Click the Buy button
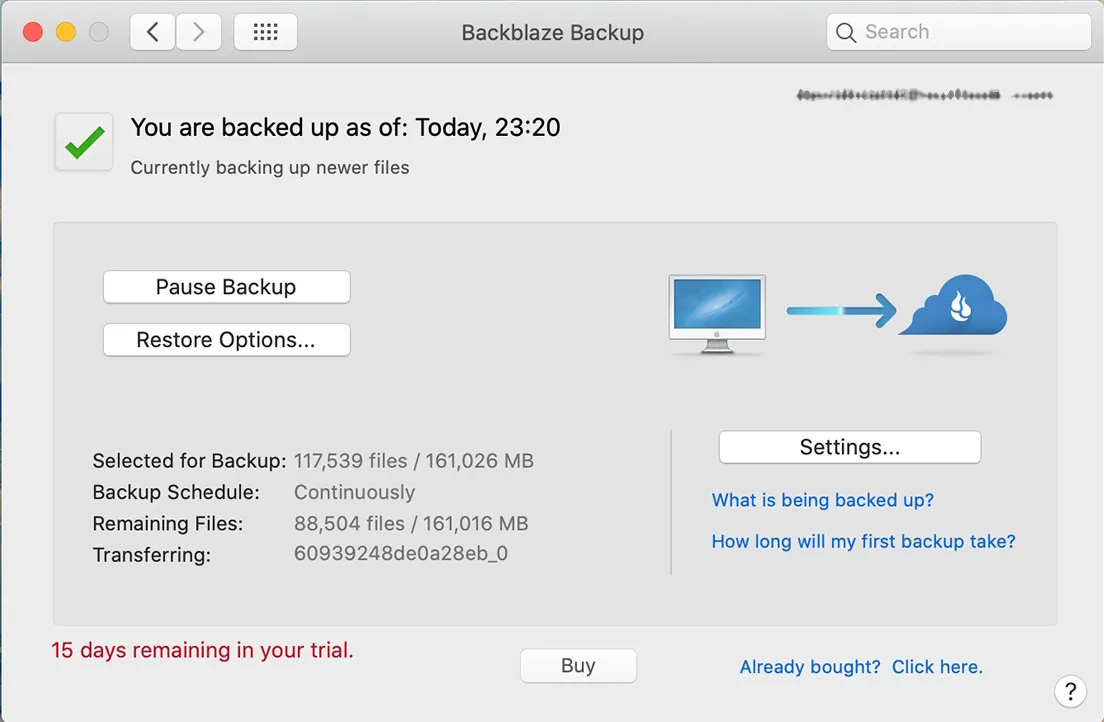1104x722 pixels. coord(578,665)
